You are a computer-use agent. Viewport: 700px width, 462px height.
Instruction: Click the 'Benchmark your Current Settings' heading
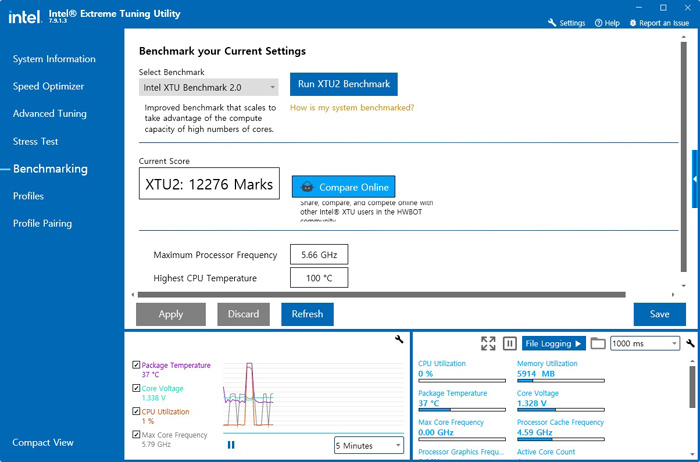222,51
